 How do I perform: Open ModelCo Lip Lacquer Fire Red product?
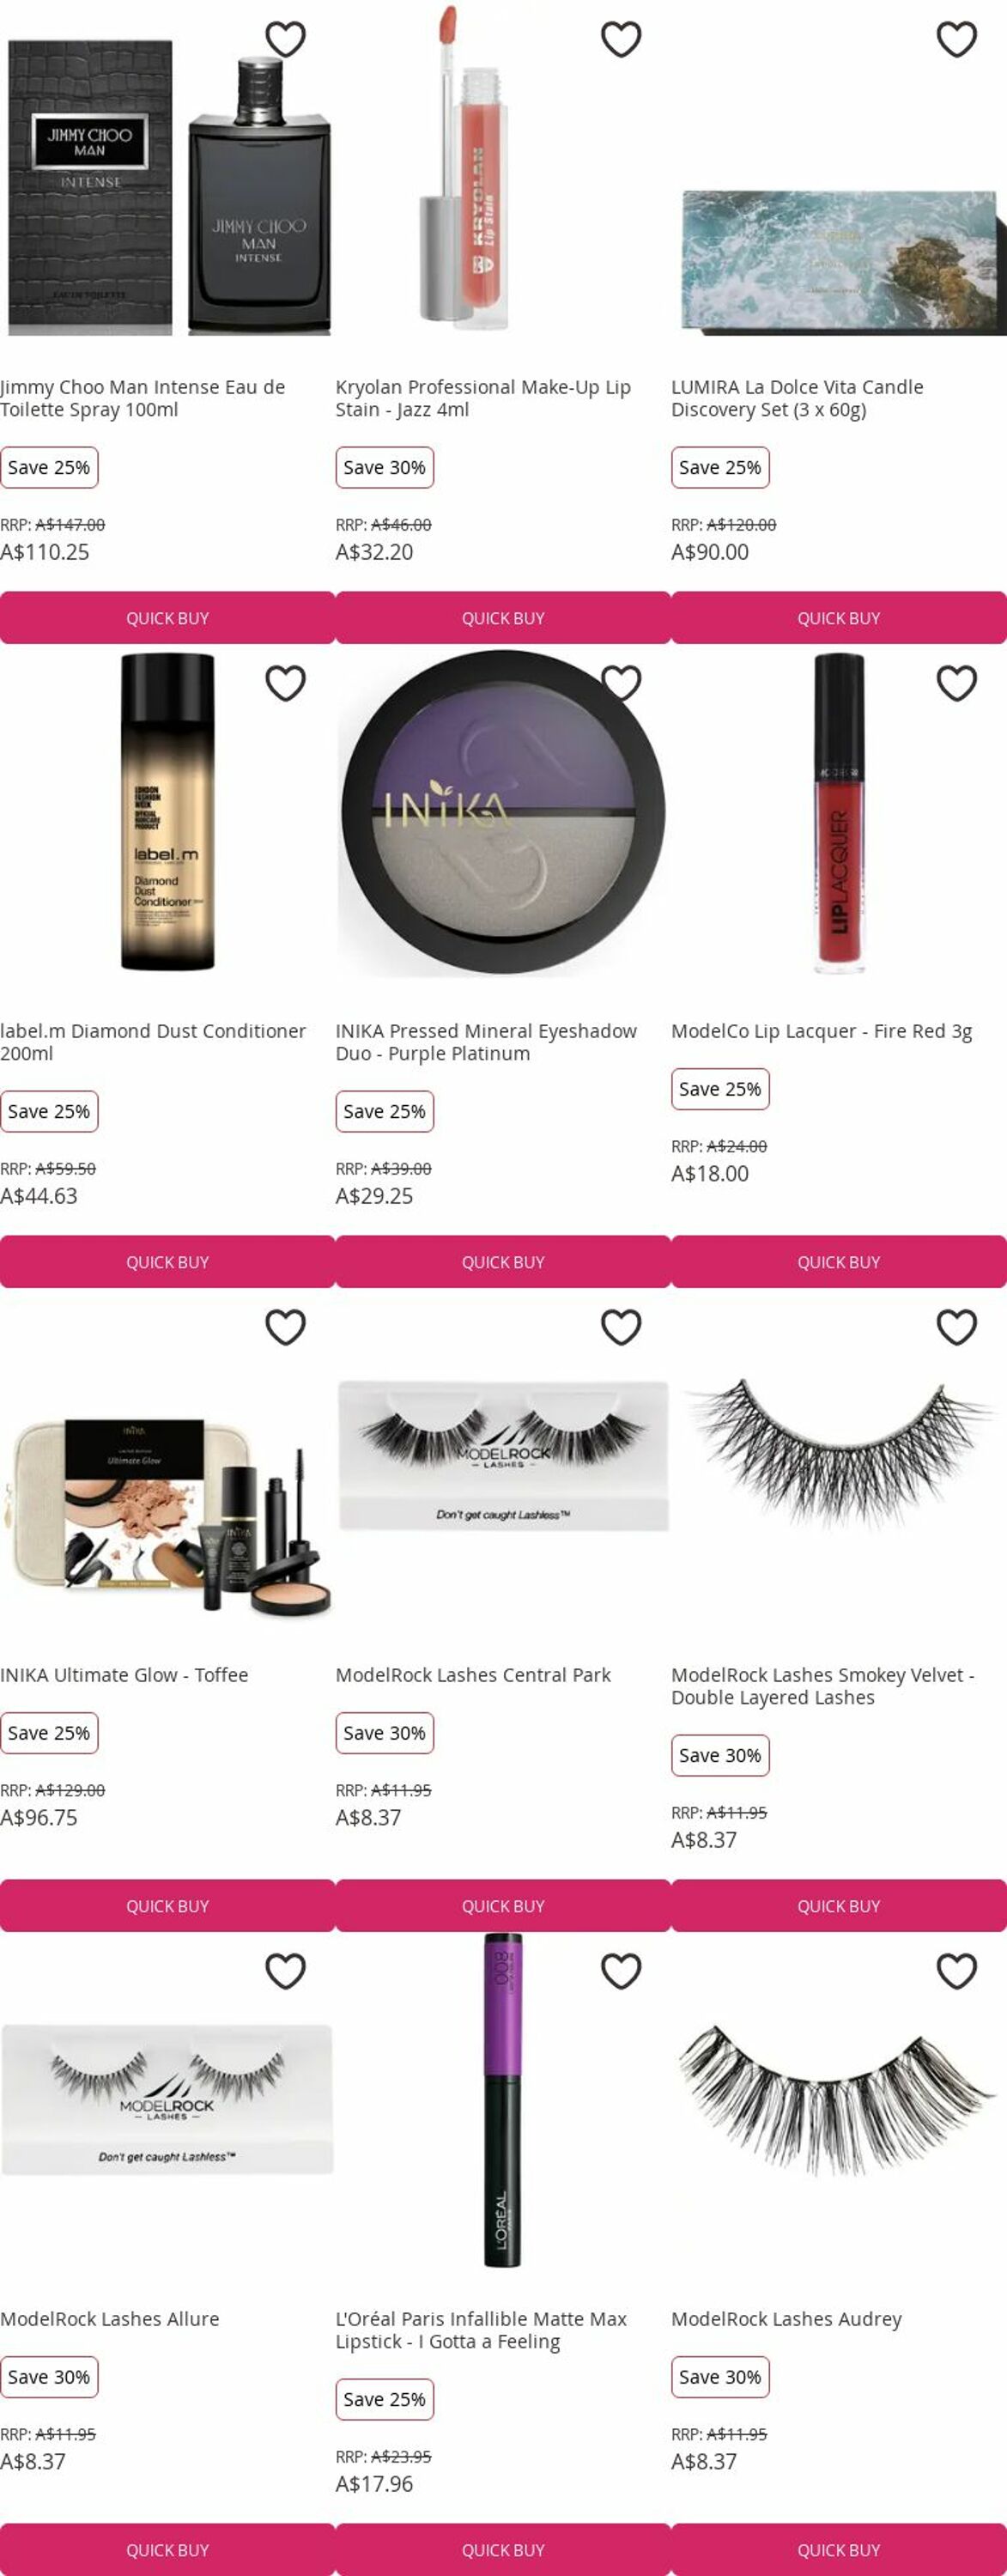coord(821,1031)
